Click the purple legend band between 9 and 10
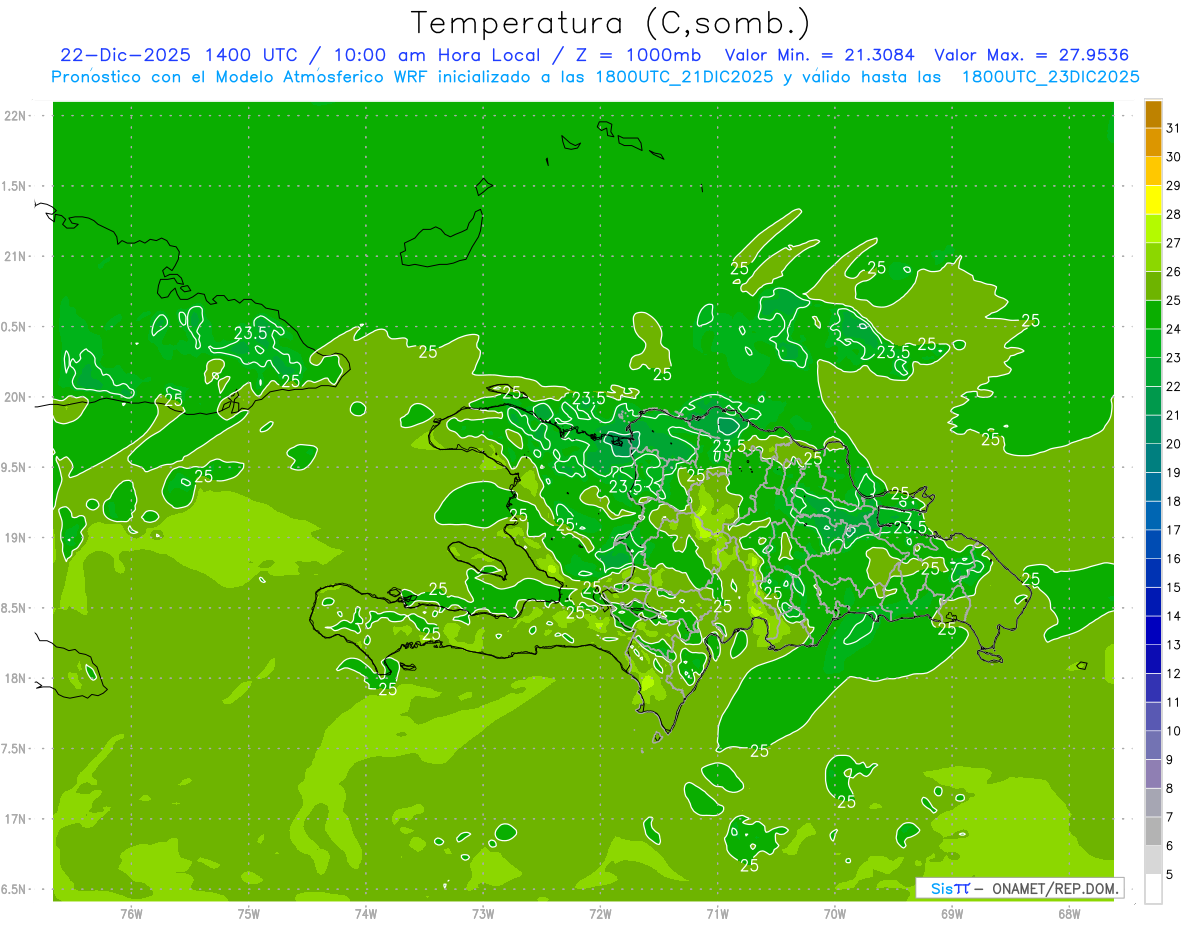 [1153, 745]
